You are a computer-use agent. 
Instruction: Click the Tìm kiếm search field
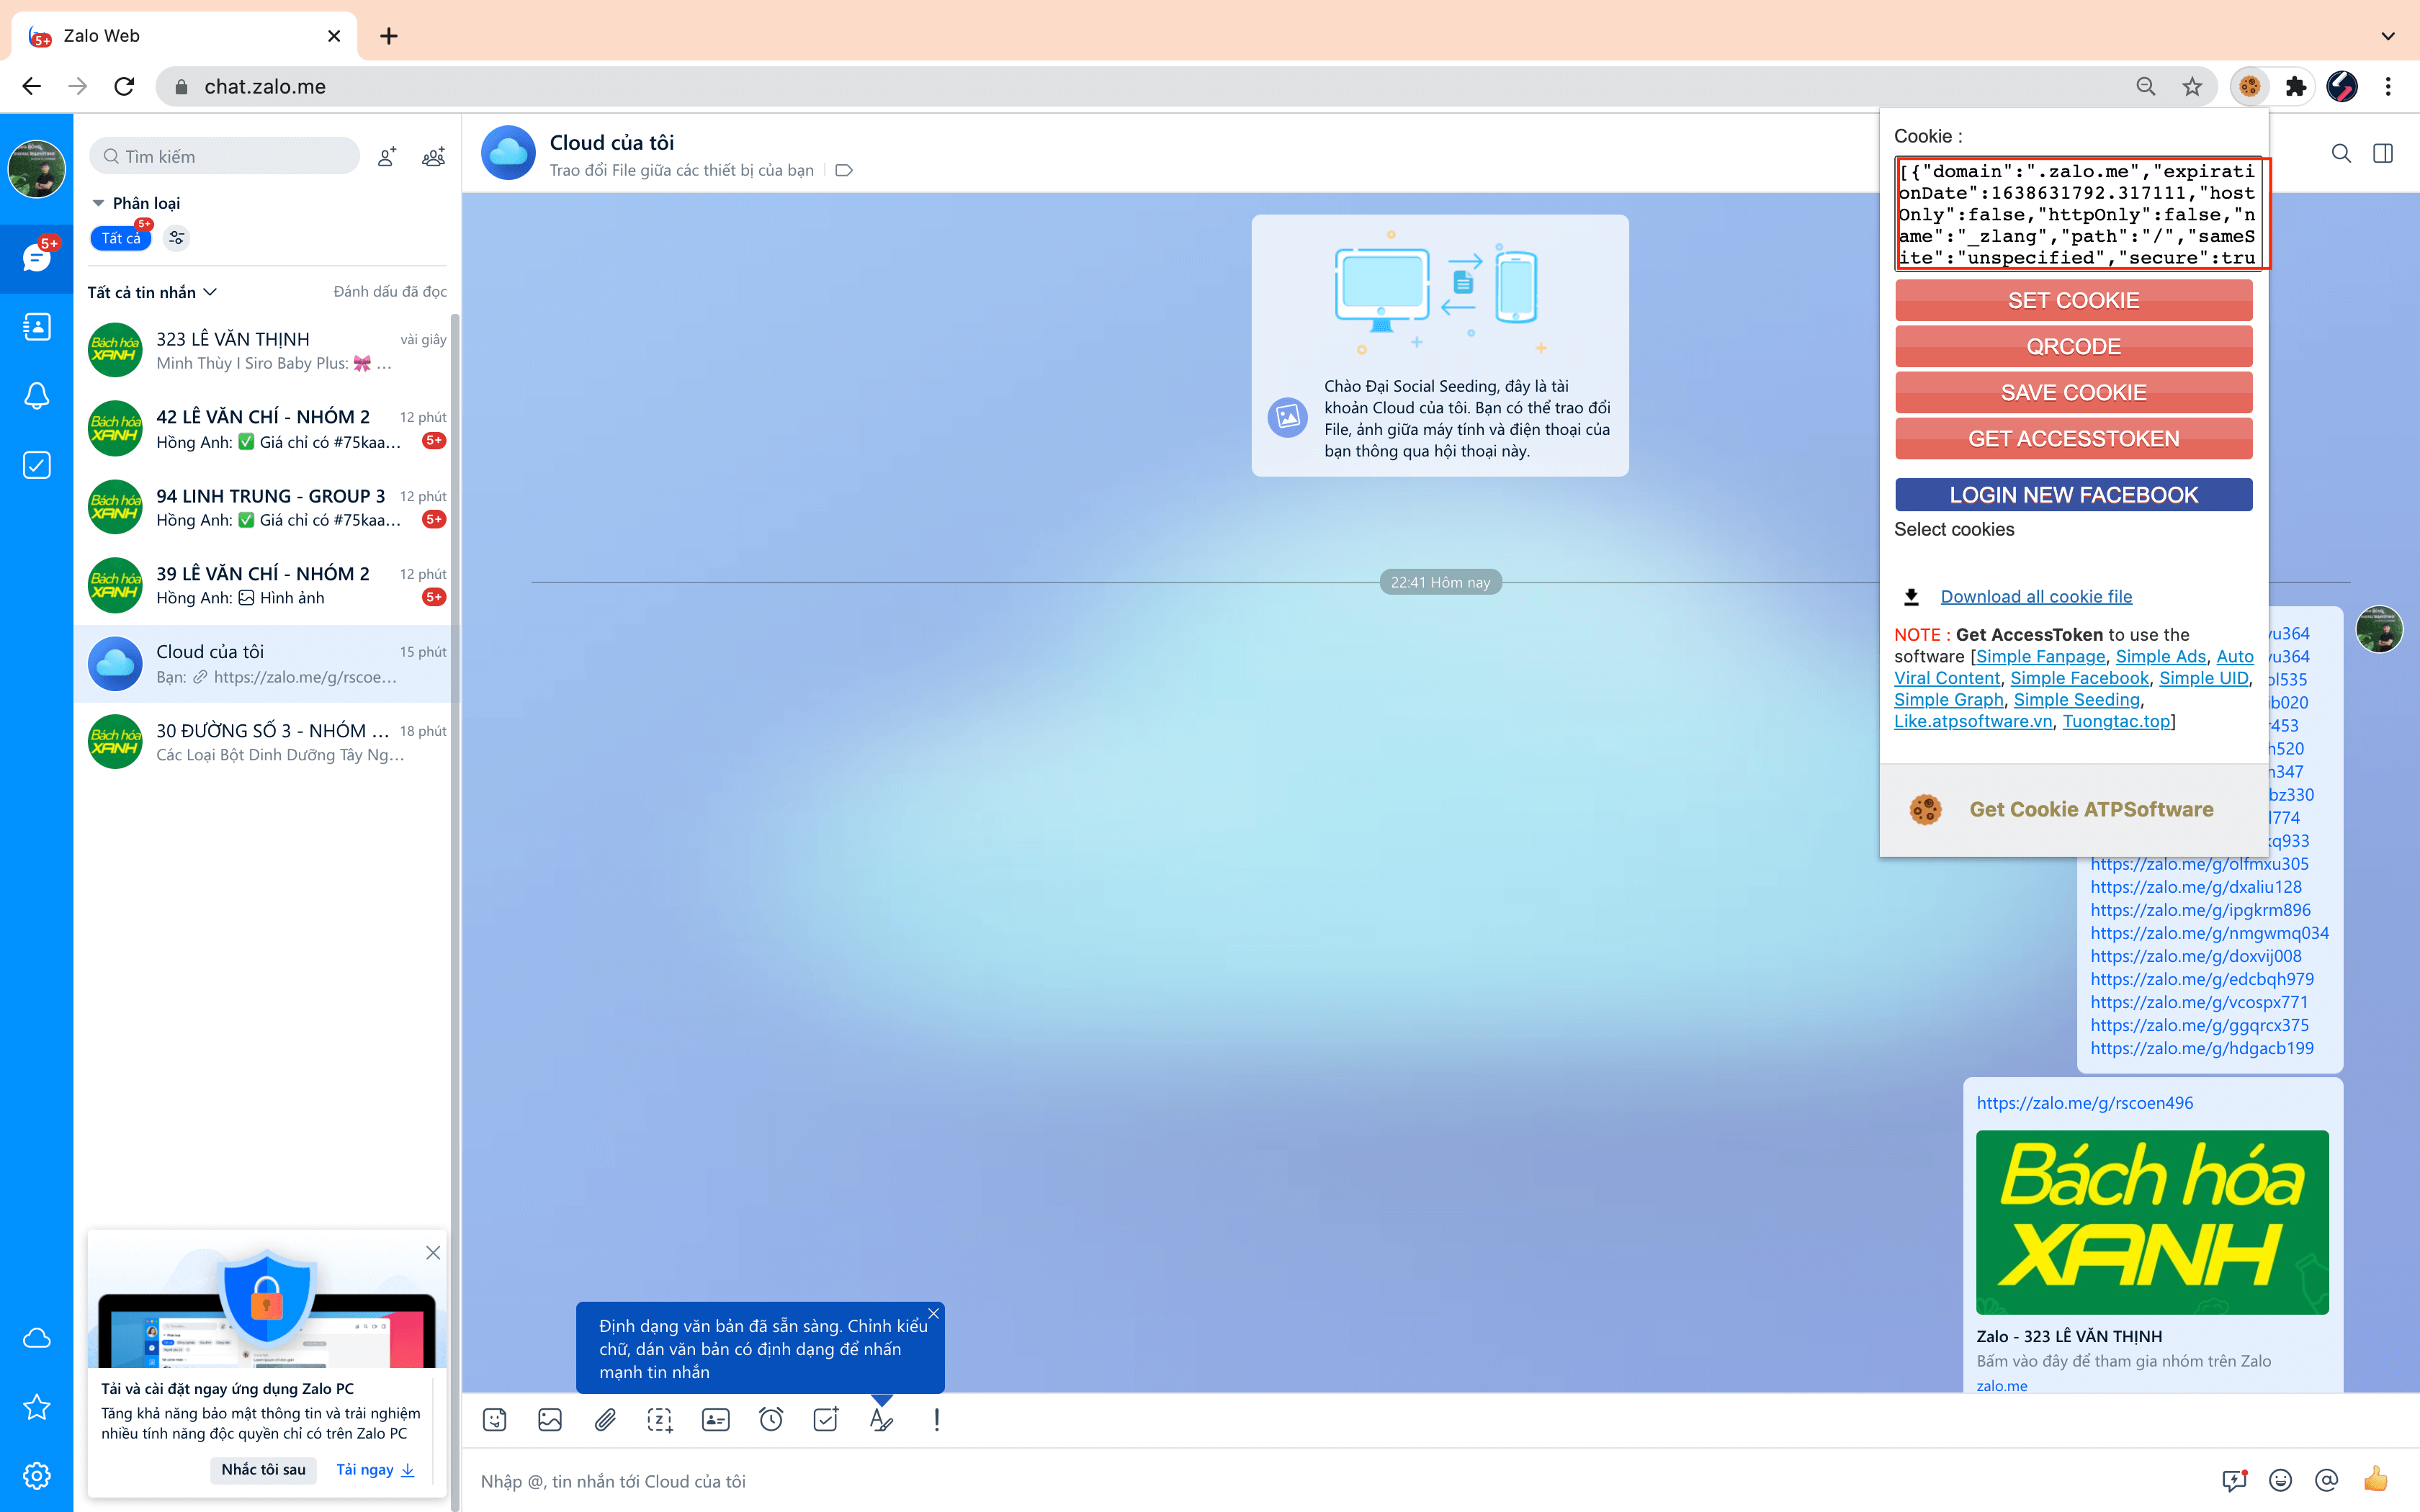pyautogui.click(x=225, y=157)
